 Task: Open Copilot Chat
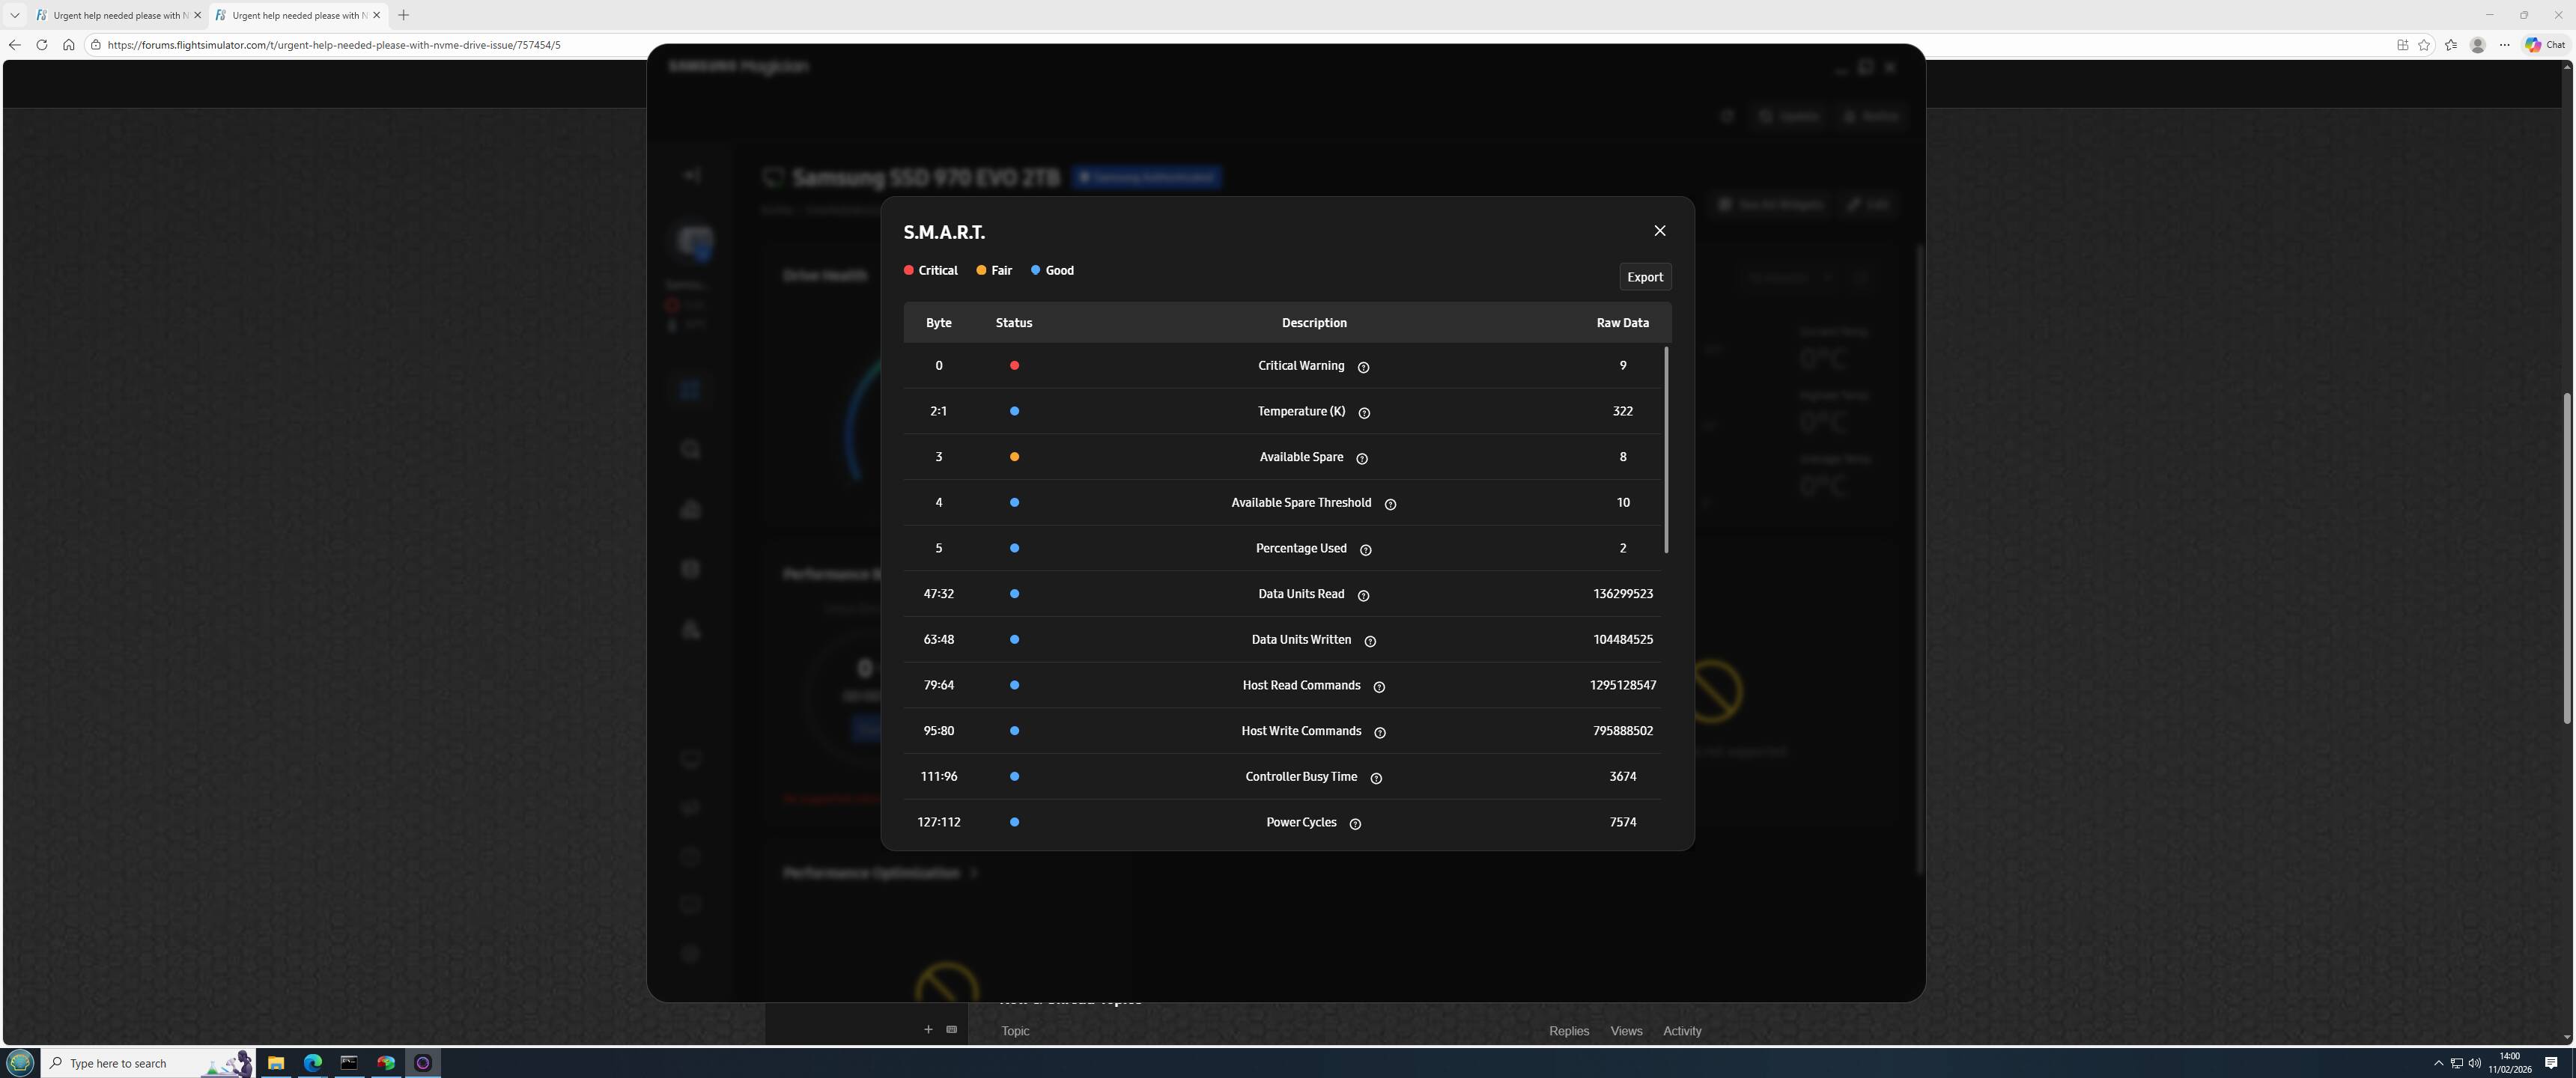(2545, 45)
